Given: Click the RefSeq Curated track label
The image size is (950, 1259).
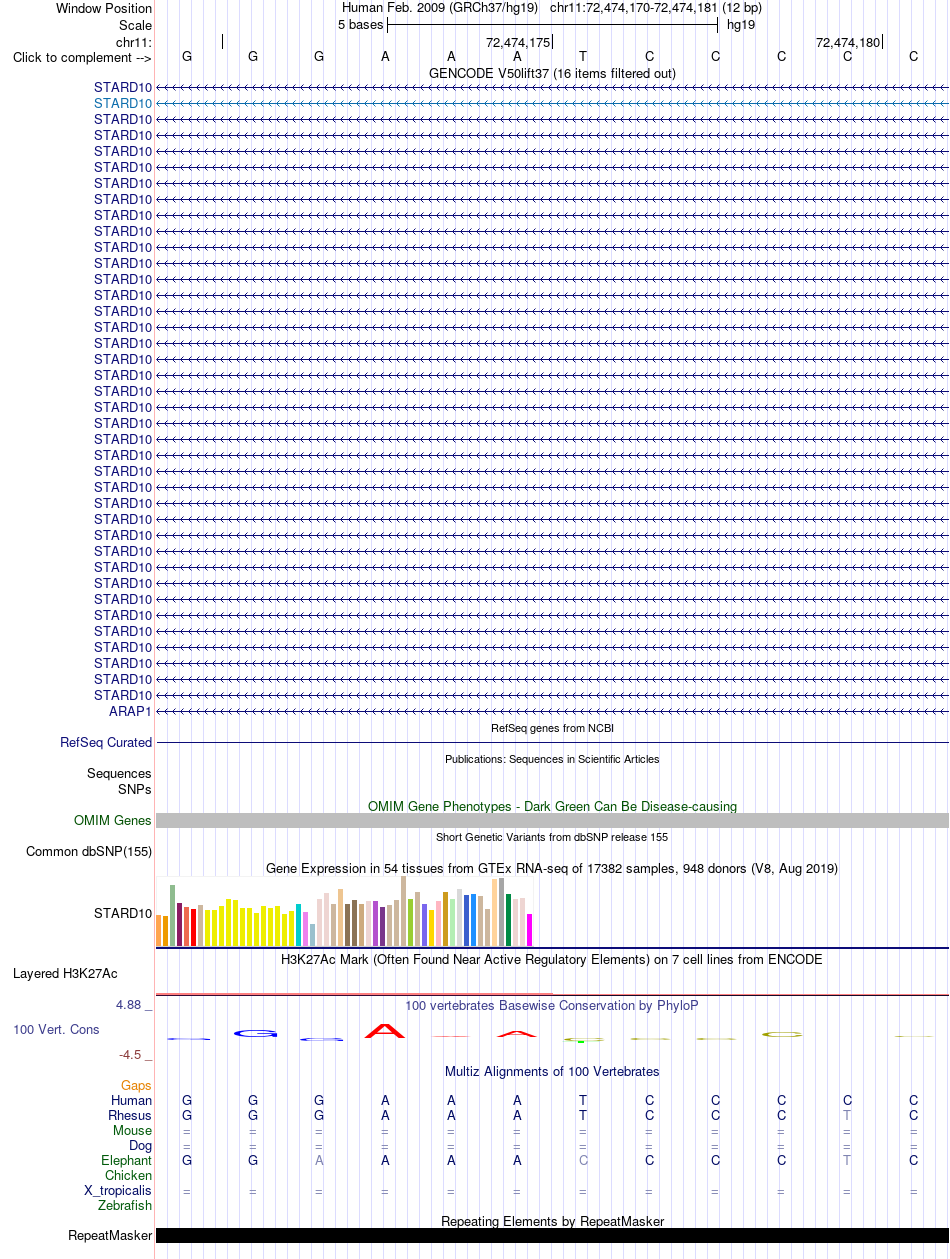Looking at the screenshot, I should point(106,743).
